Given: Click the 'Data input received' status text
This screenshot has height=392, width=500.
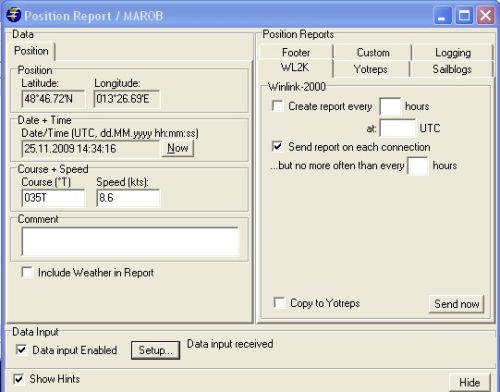Looking at the screenshot, I should point(230,344).
